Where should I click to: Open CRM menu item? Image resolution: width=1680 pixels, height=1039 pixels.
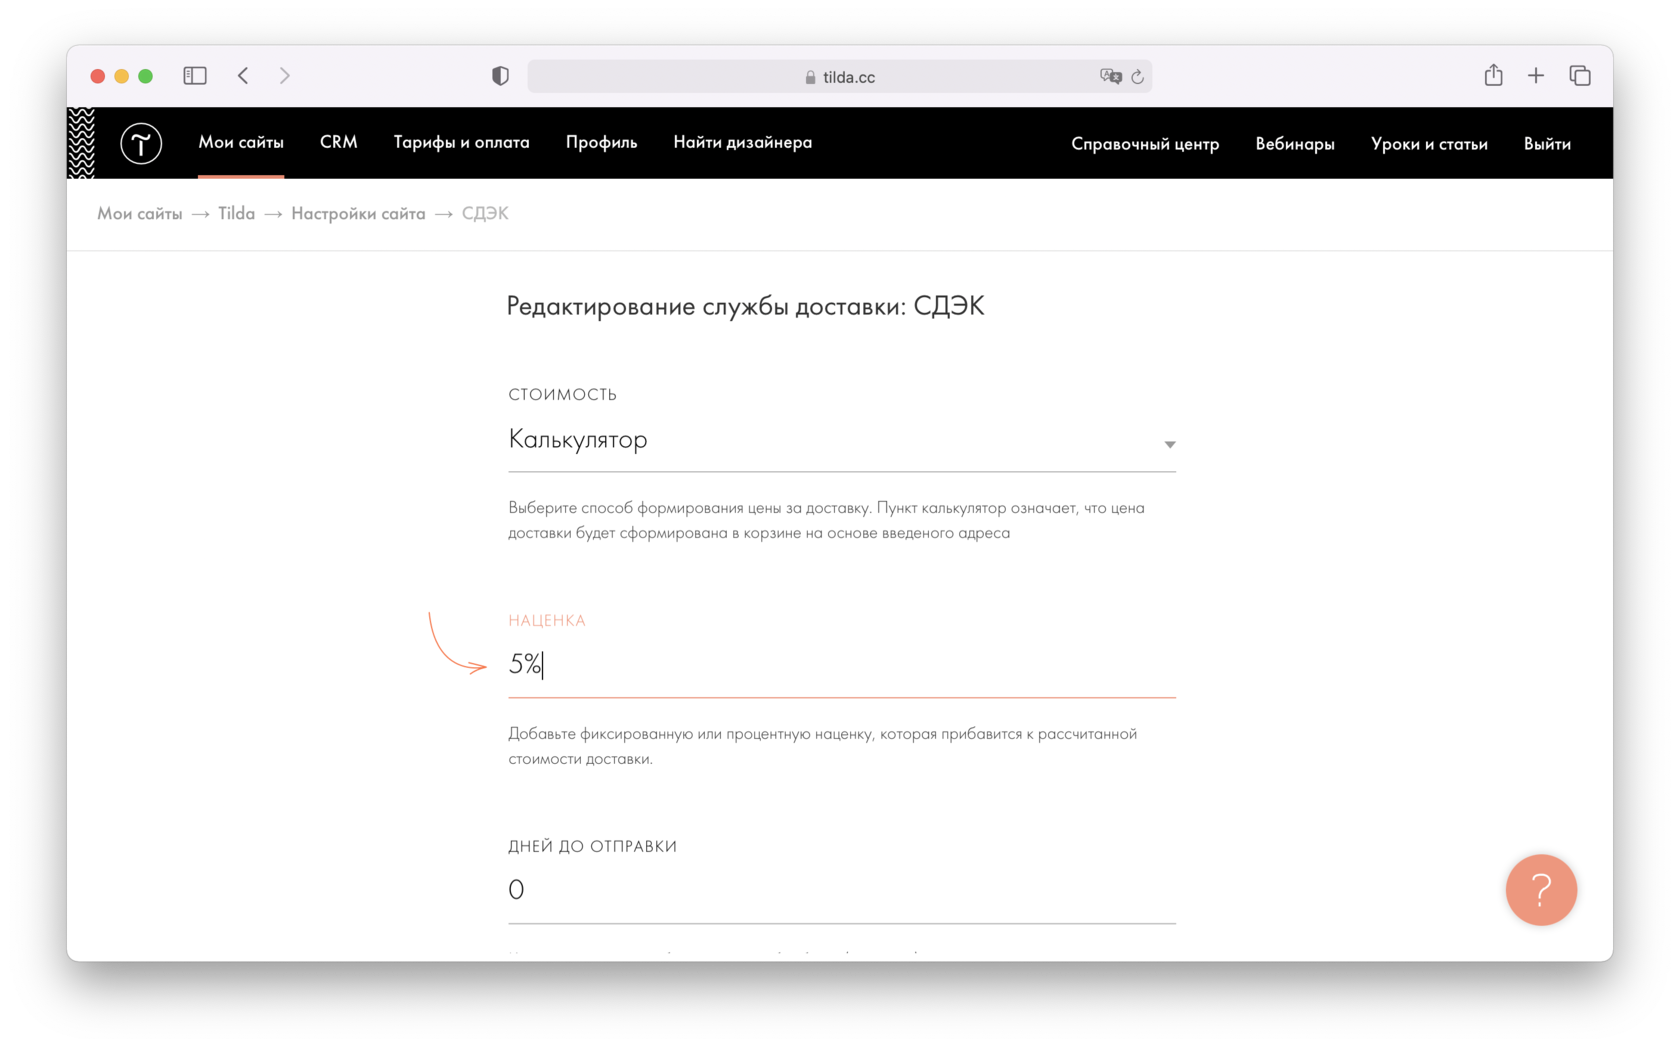tap(339, 142)
